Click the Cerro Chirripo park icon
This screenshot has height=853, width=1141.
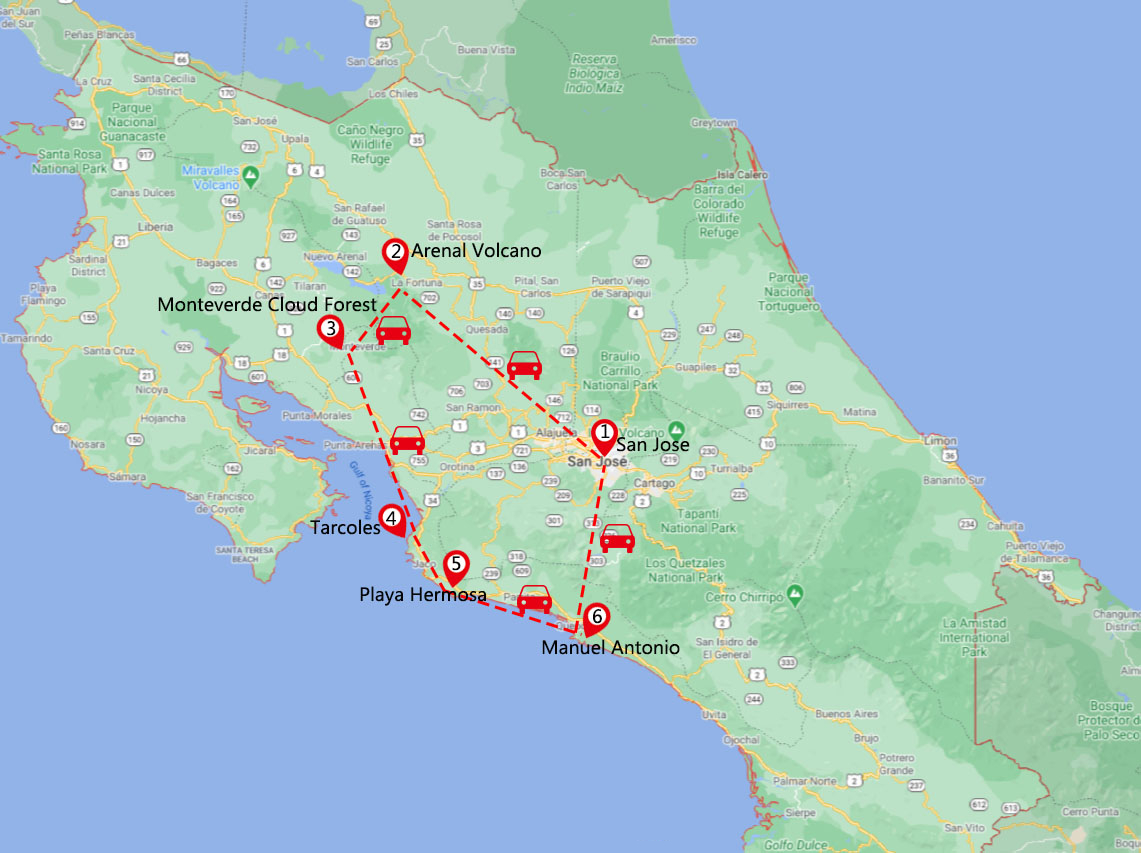[794, 591]
